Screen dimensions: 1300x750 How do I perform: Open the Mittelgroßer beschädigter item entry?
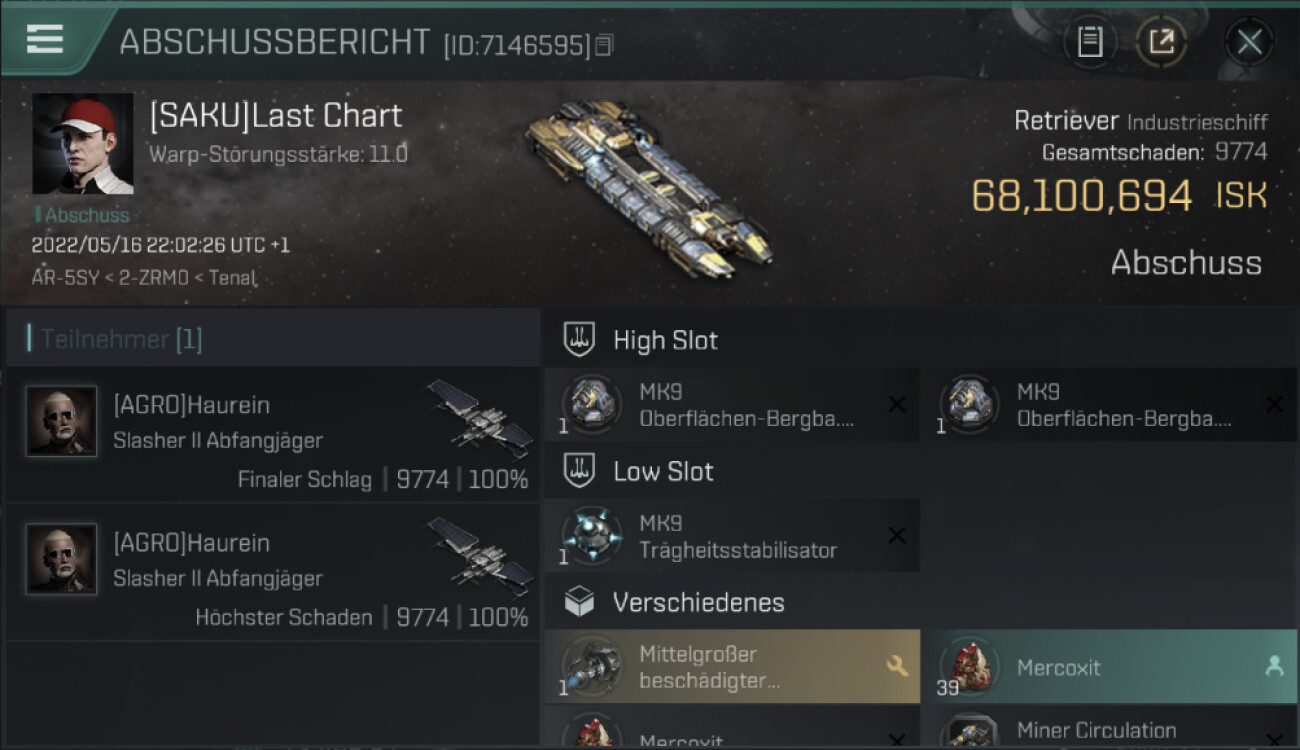click(732, 667)
